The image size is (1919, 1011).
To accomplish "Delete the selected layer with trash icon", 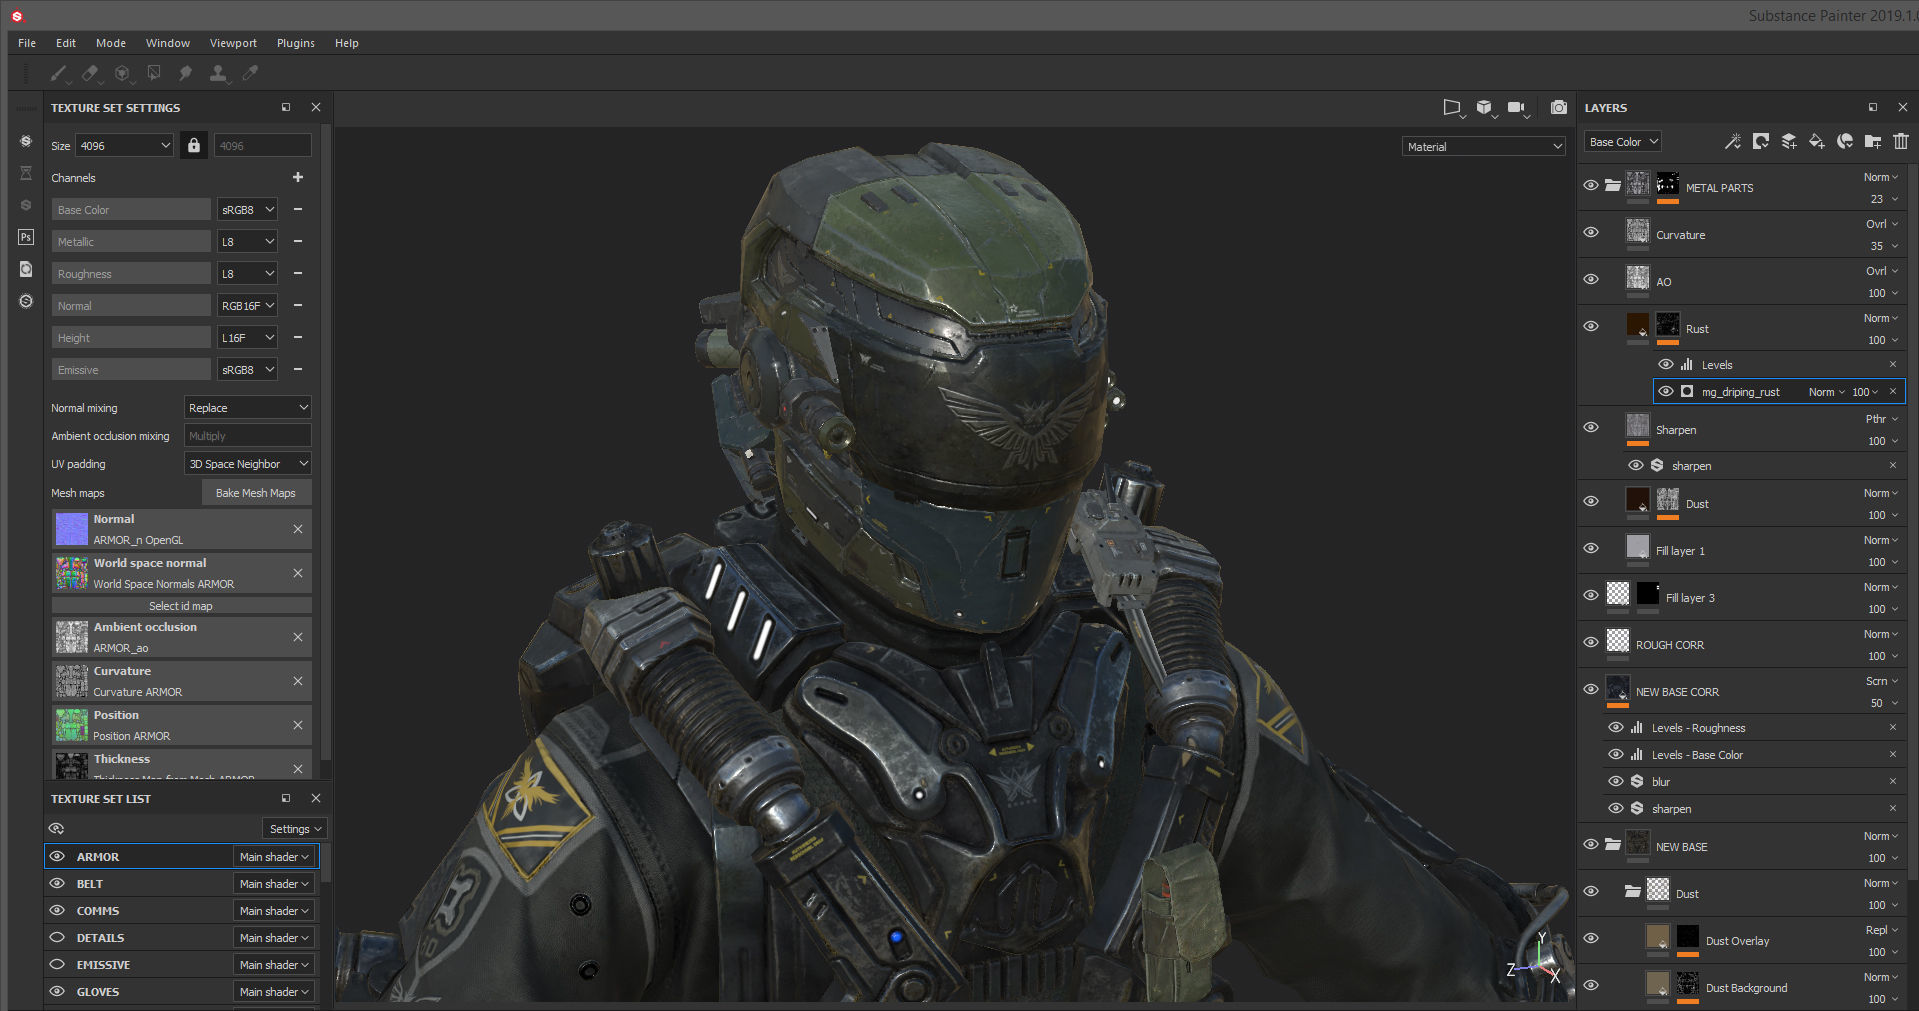I will 1901,142.
